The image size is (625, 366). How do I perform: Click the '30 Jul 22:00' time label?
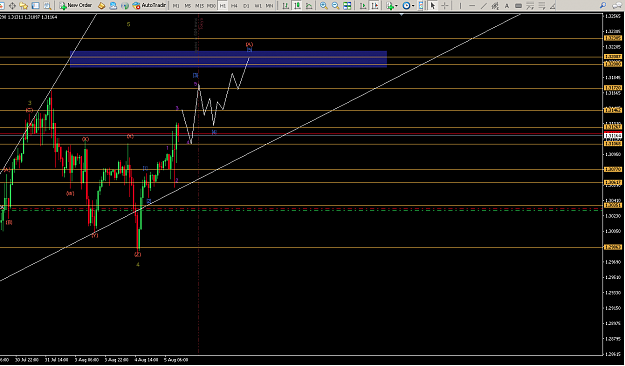27,359
